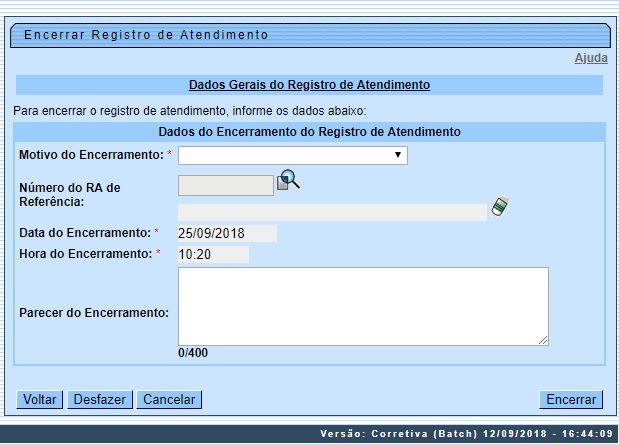This screenshot has width=619, height=445.
Task: Click the 0/400 character counter
Action: [x=193, y=353]
